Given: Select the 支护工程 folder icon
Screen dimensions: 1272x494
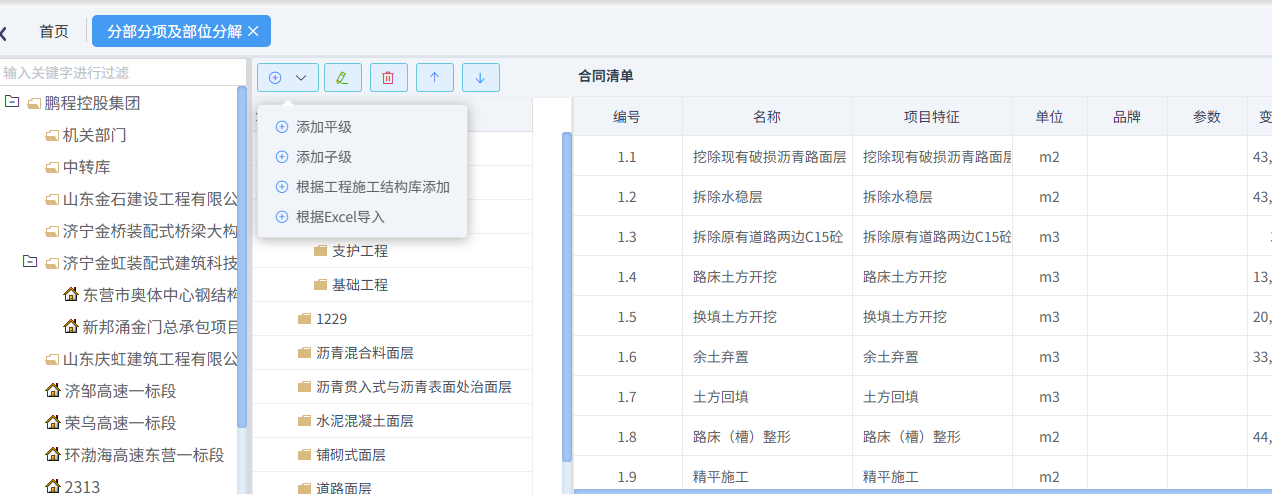Looking at the screenshot, I should (320, 250).
